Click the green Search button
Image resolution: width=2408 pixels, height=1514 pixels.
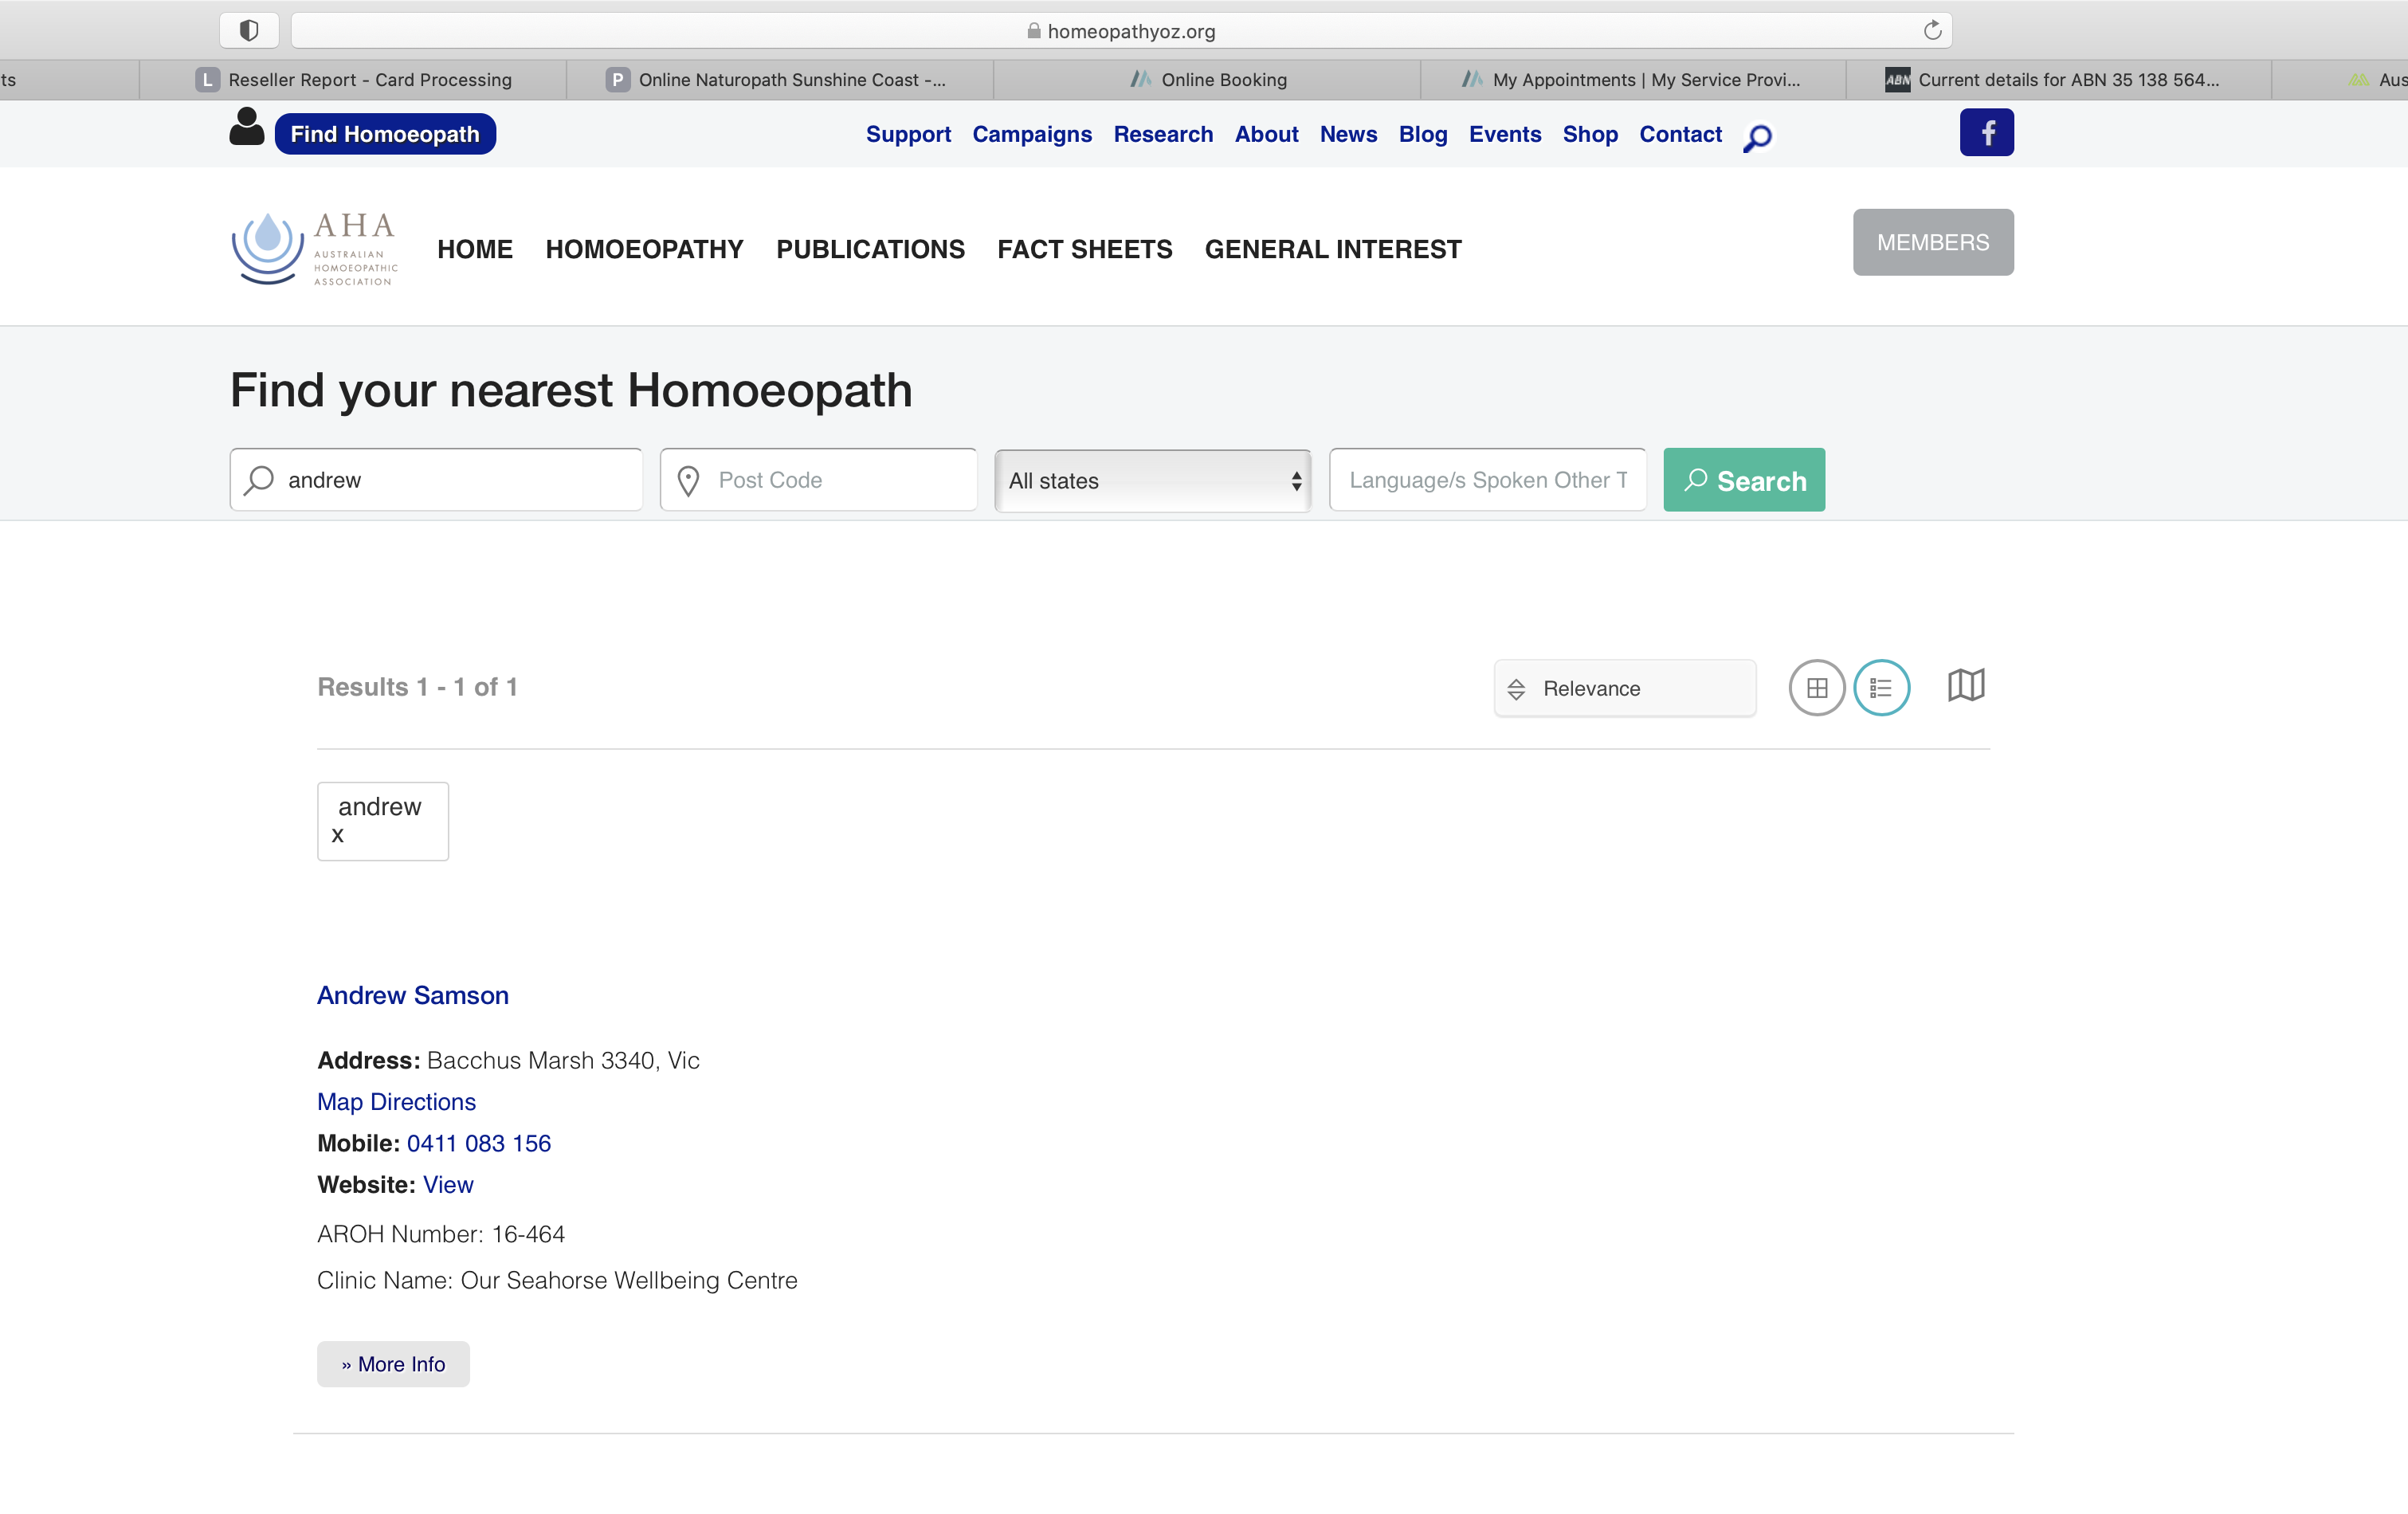[1743, 480]
